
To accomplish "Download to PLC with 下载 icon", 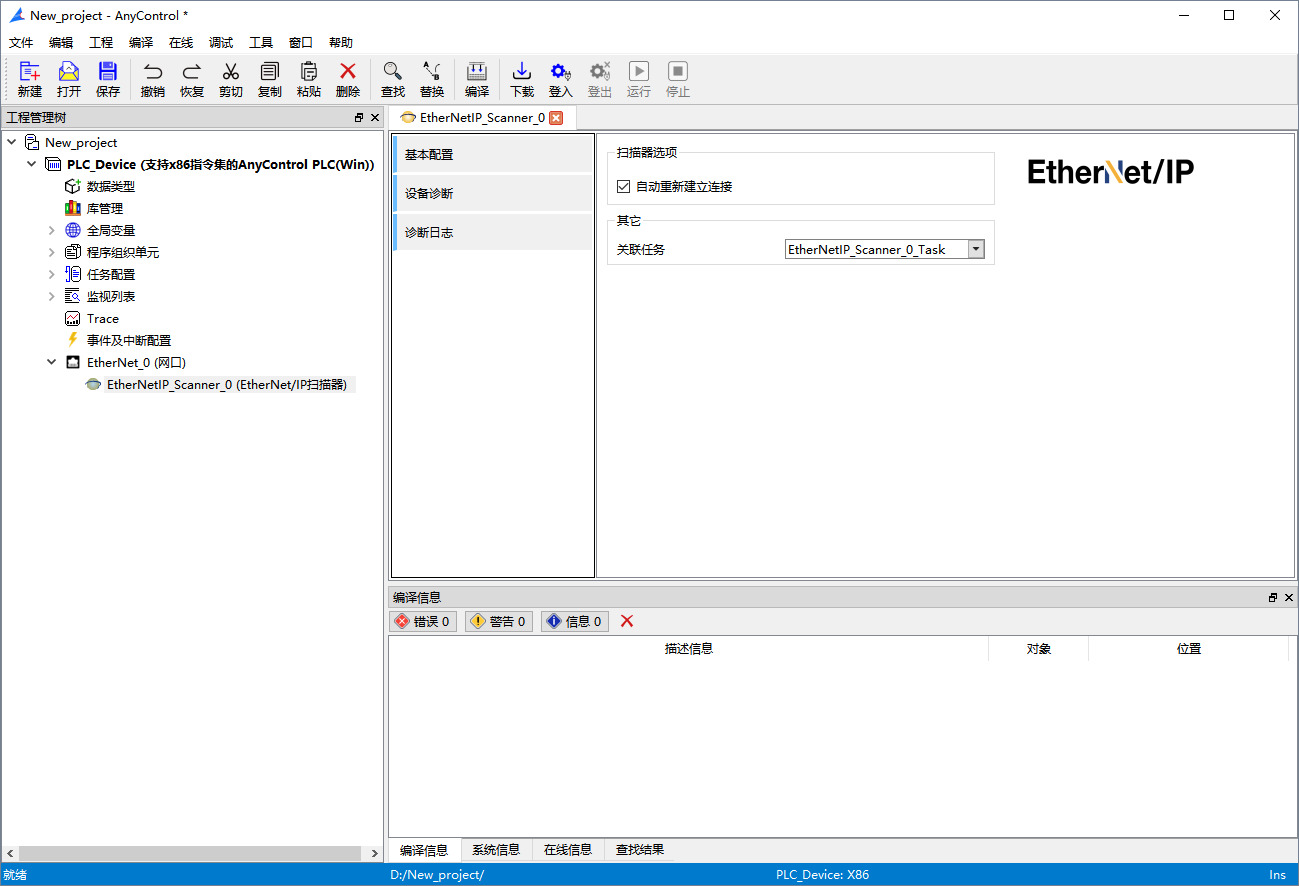I will point(522,79).
